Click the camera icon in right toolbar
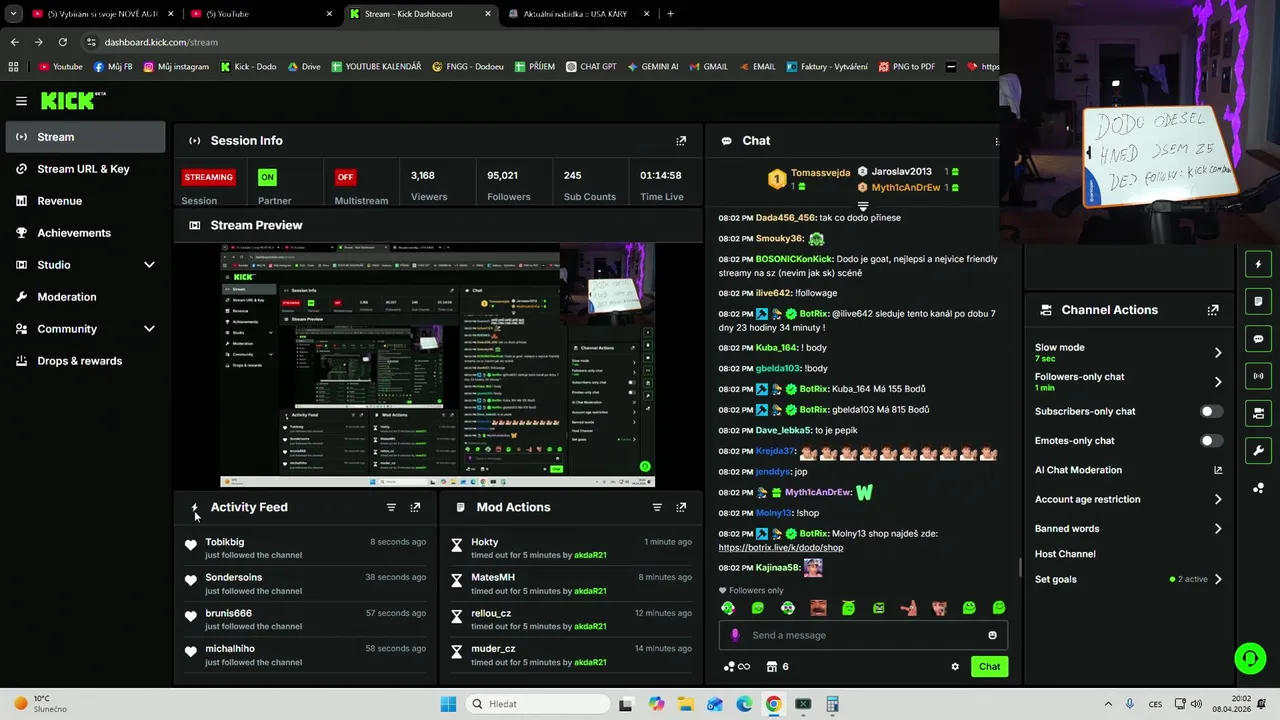This screenshot has width=1280, height=720. click(1258, 413)
